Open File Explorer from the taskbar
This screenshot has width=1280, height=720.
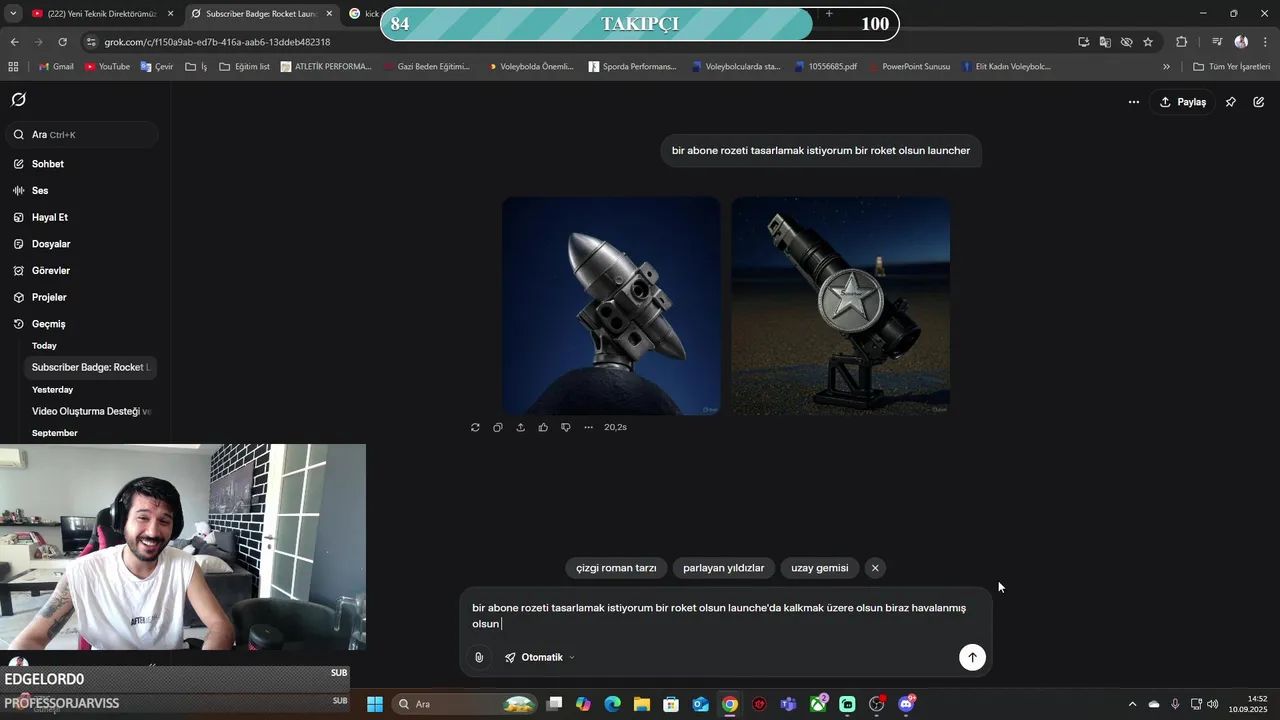click(642, 704)
